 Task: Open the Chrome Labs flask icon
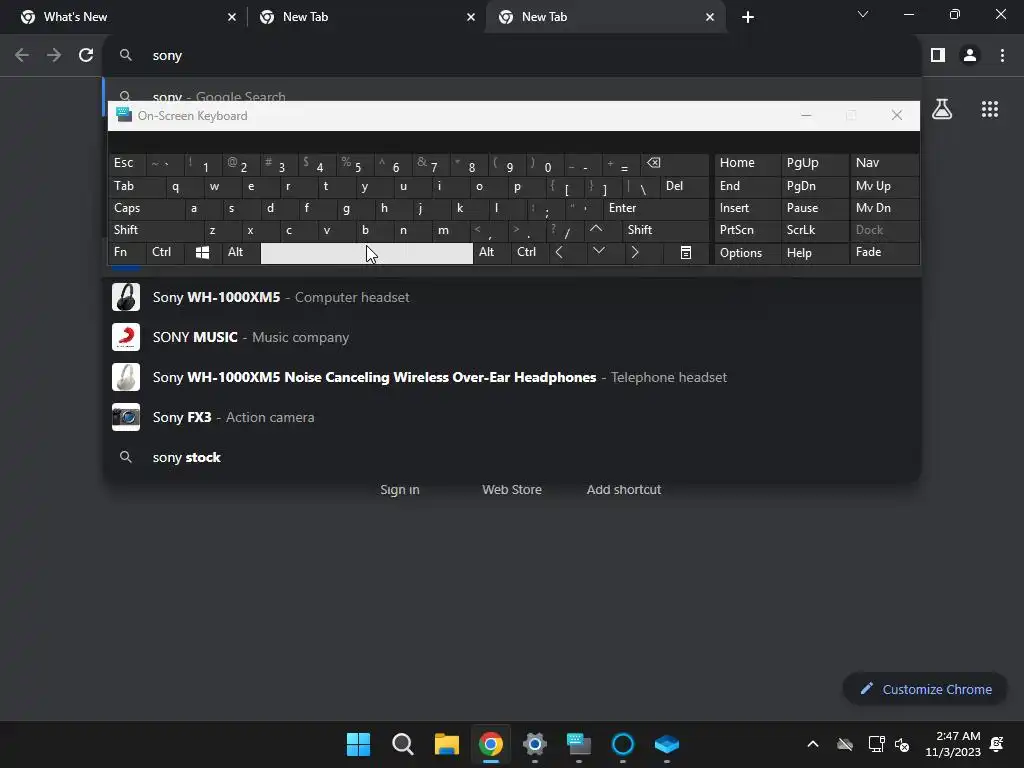942,109
